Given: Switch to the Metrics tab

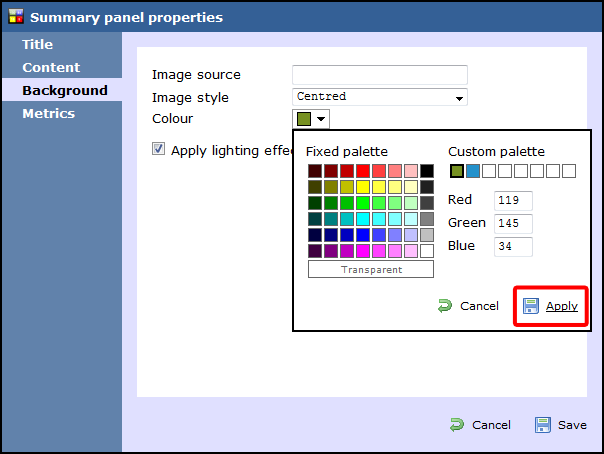Looking at the screenshot, I should 62,113.
